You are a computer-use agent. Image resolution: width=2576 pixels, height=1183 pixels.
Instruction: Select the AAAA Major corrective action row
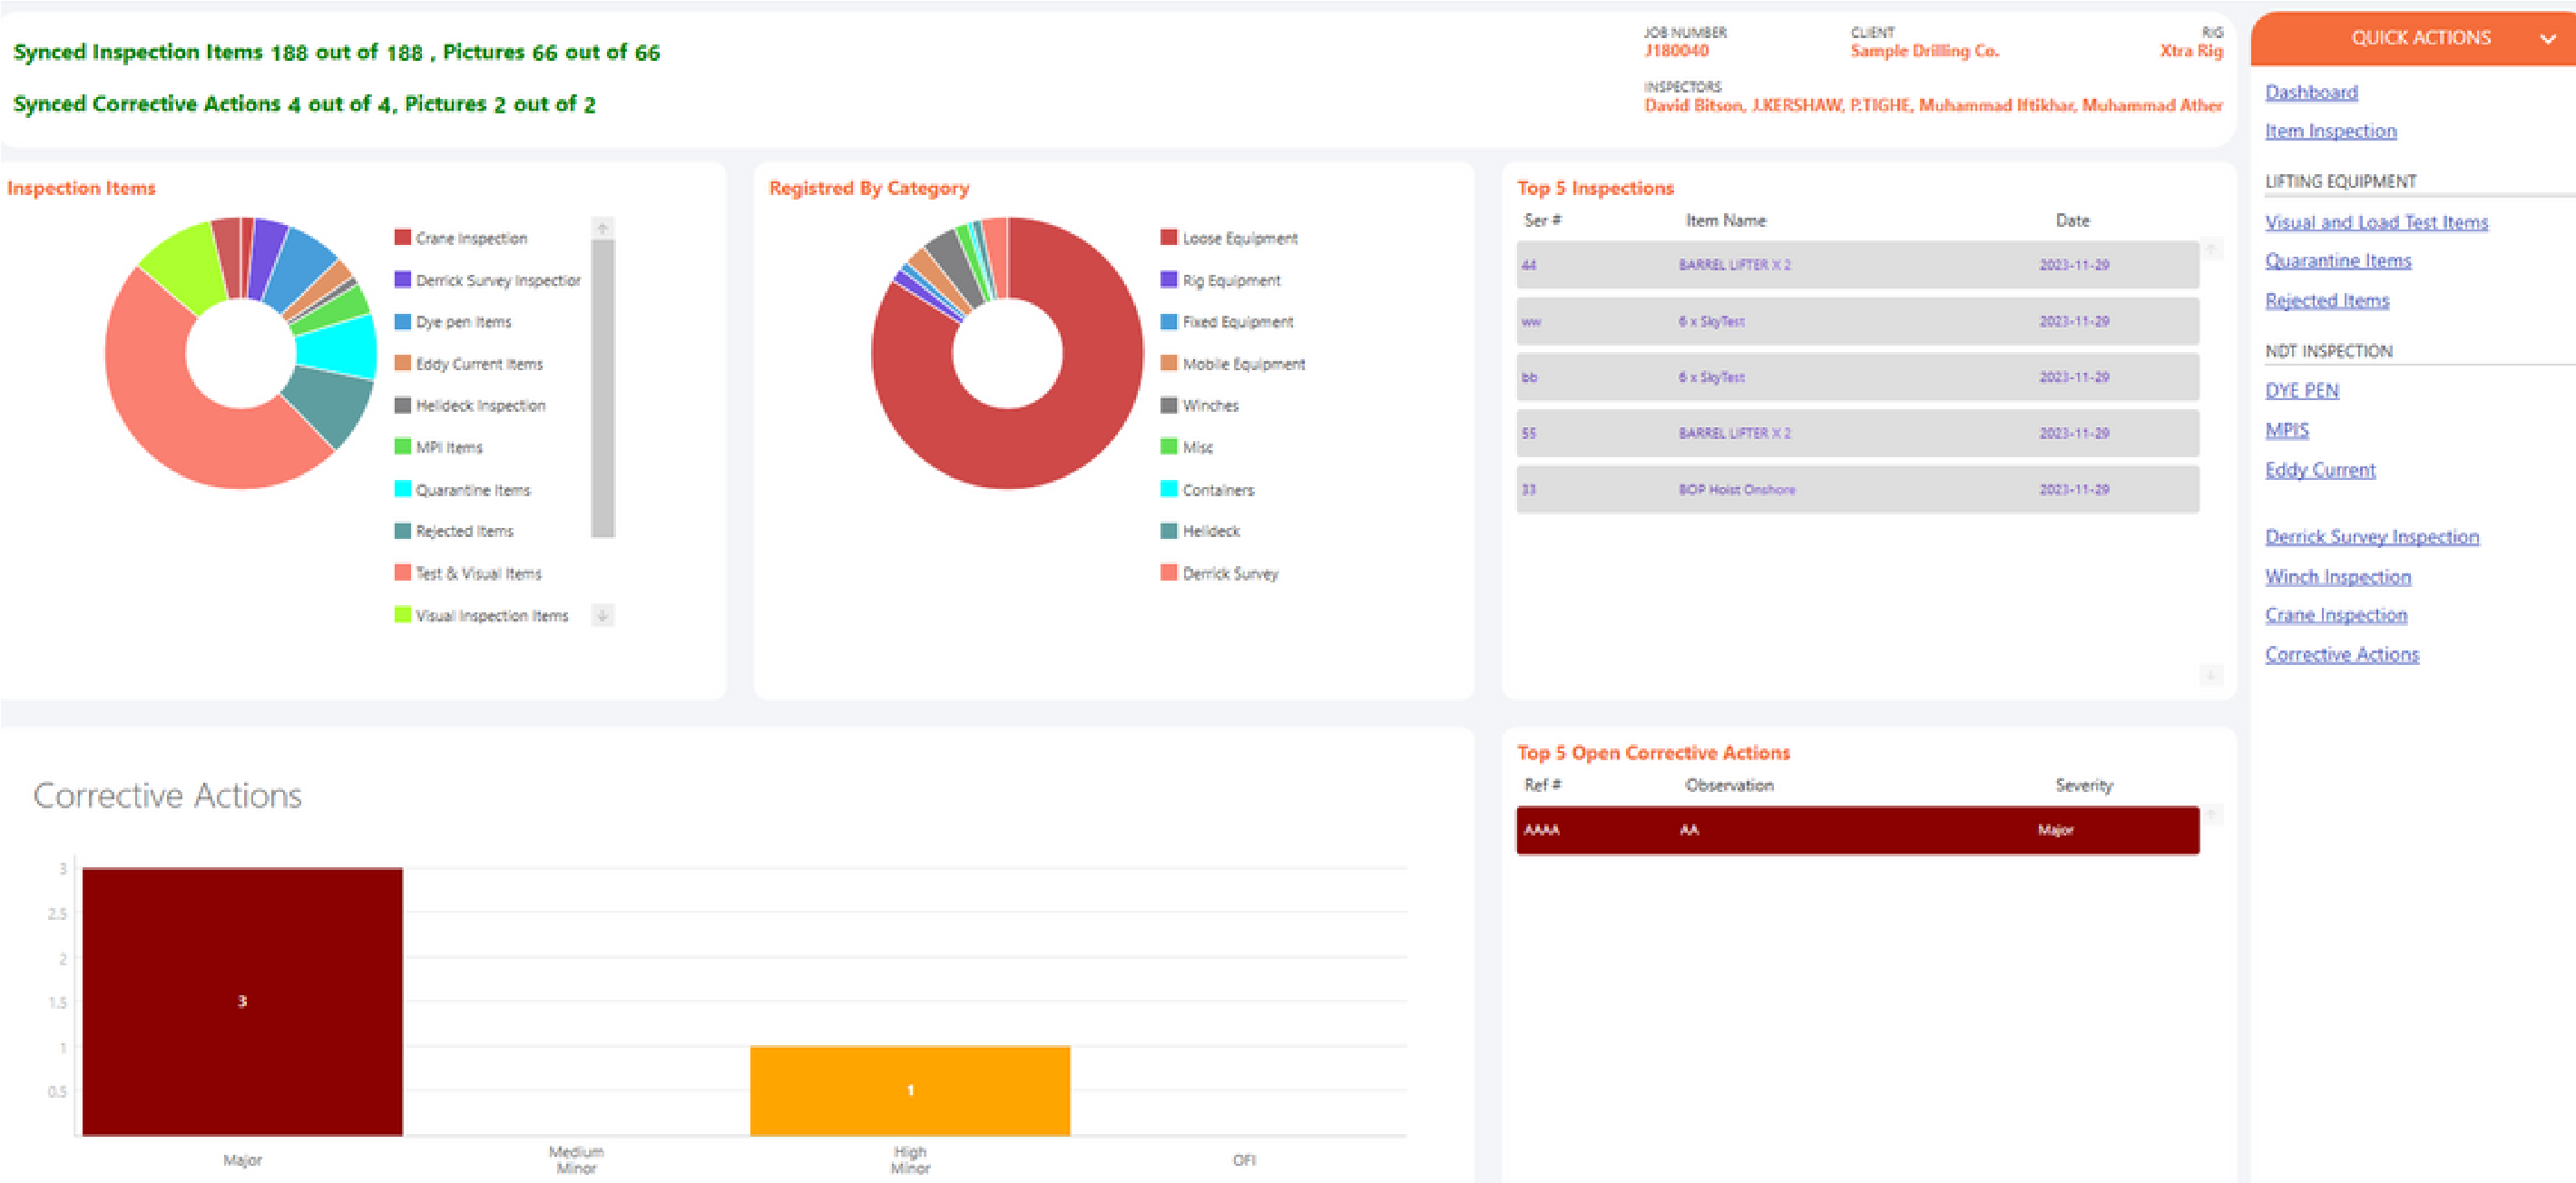tap(1856, 830)
